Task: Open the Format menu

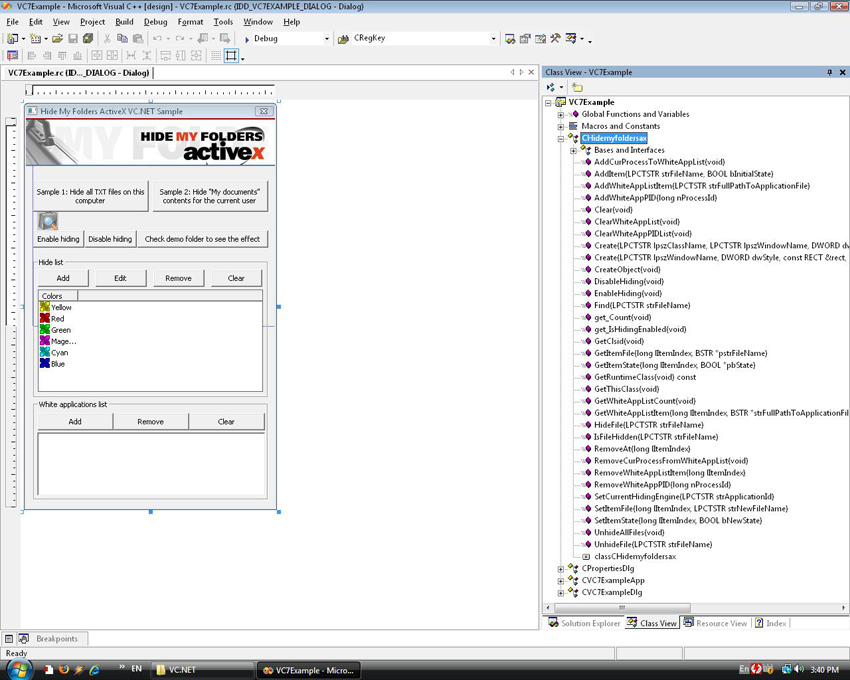Action: [x=190, y=22]
